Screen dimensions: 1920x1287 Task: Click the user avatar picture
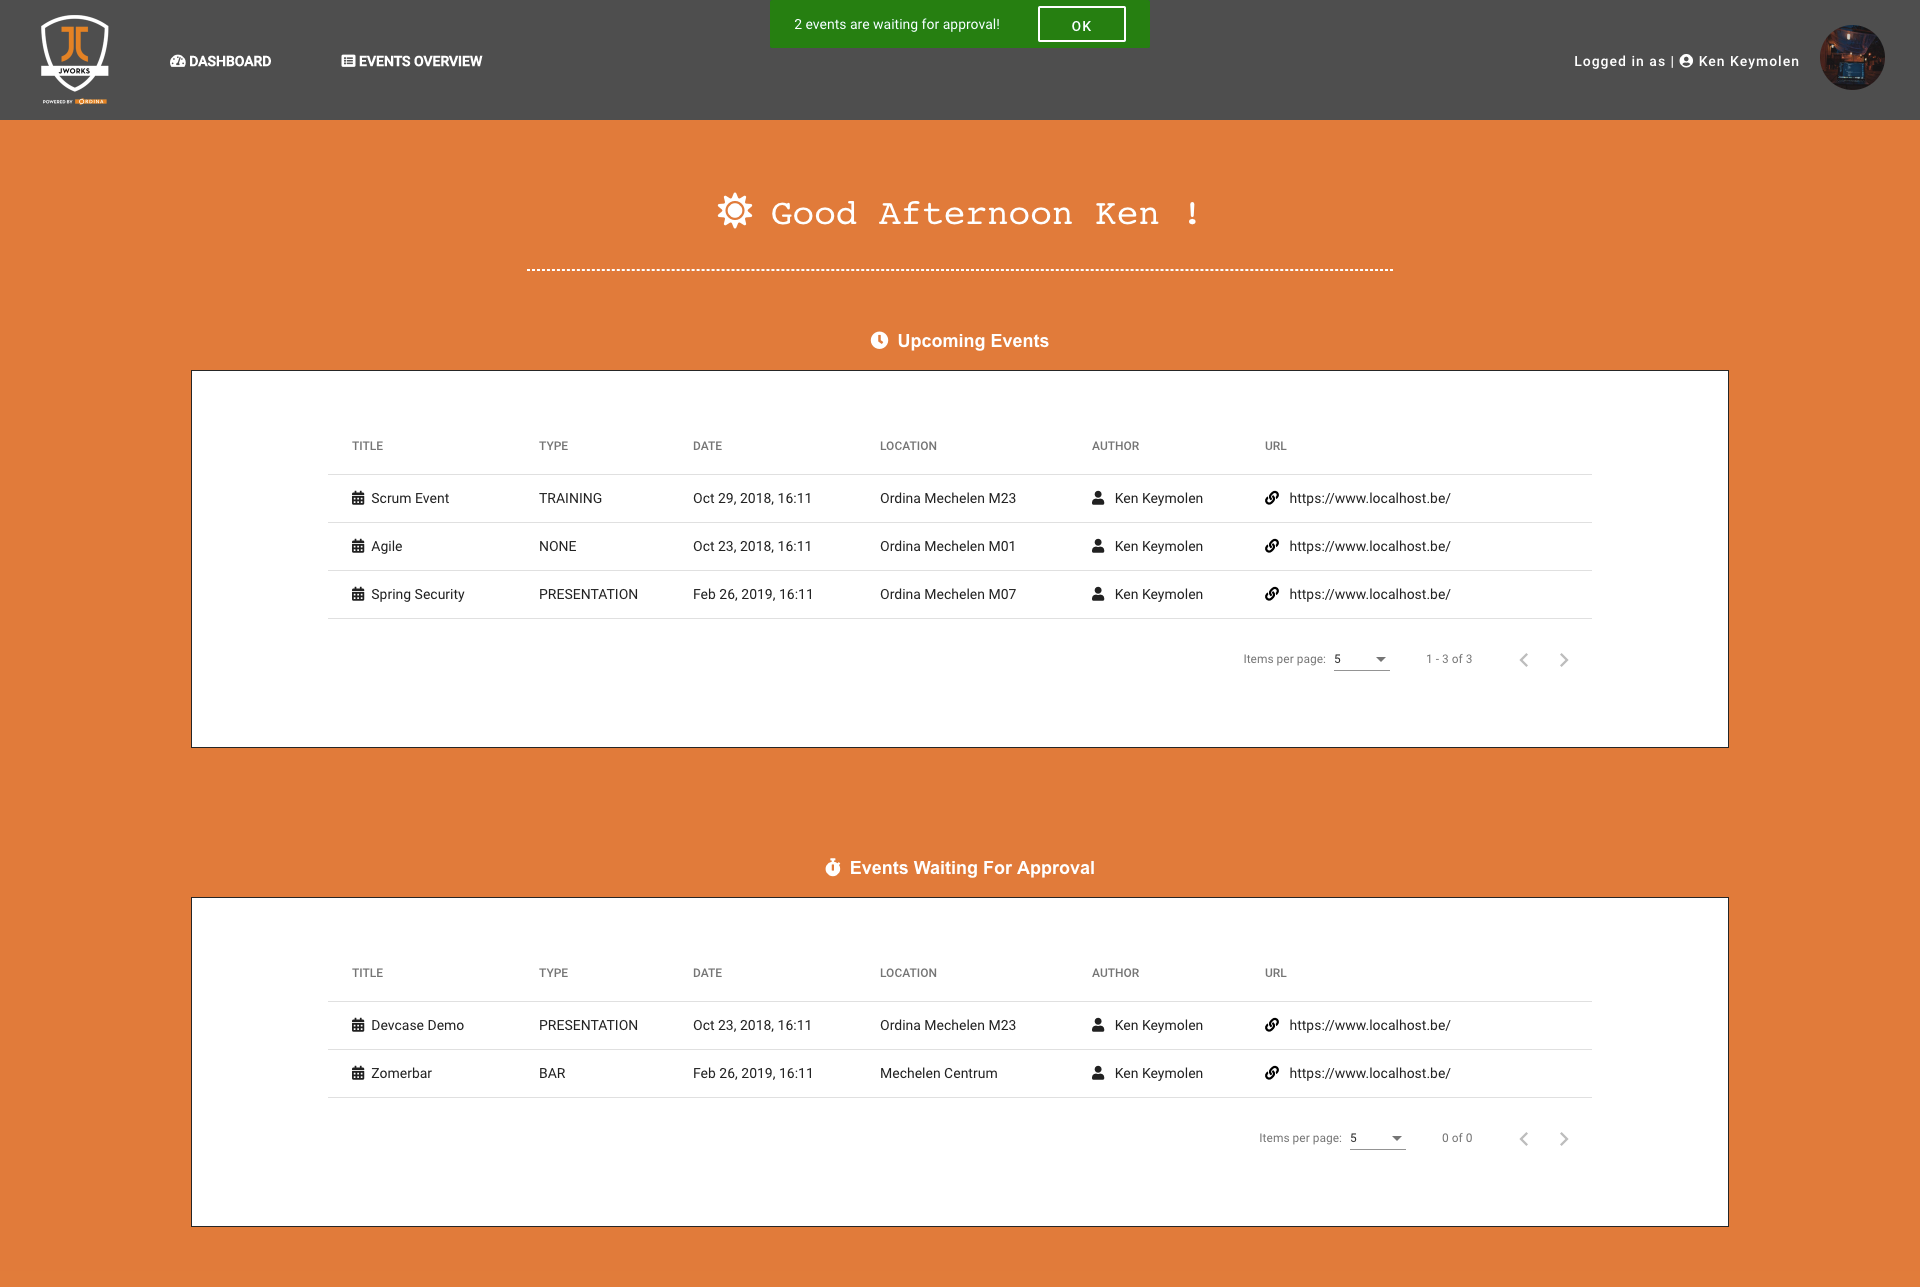click(1852, 58)
